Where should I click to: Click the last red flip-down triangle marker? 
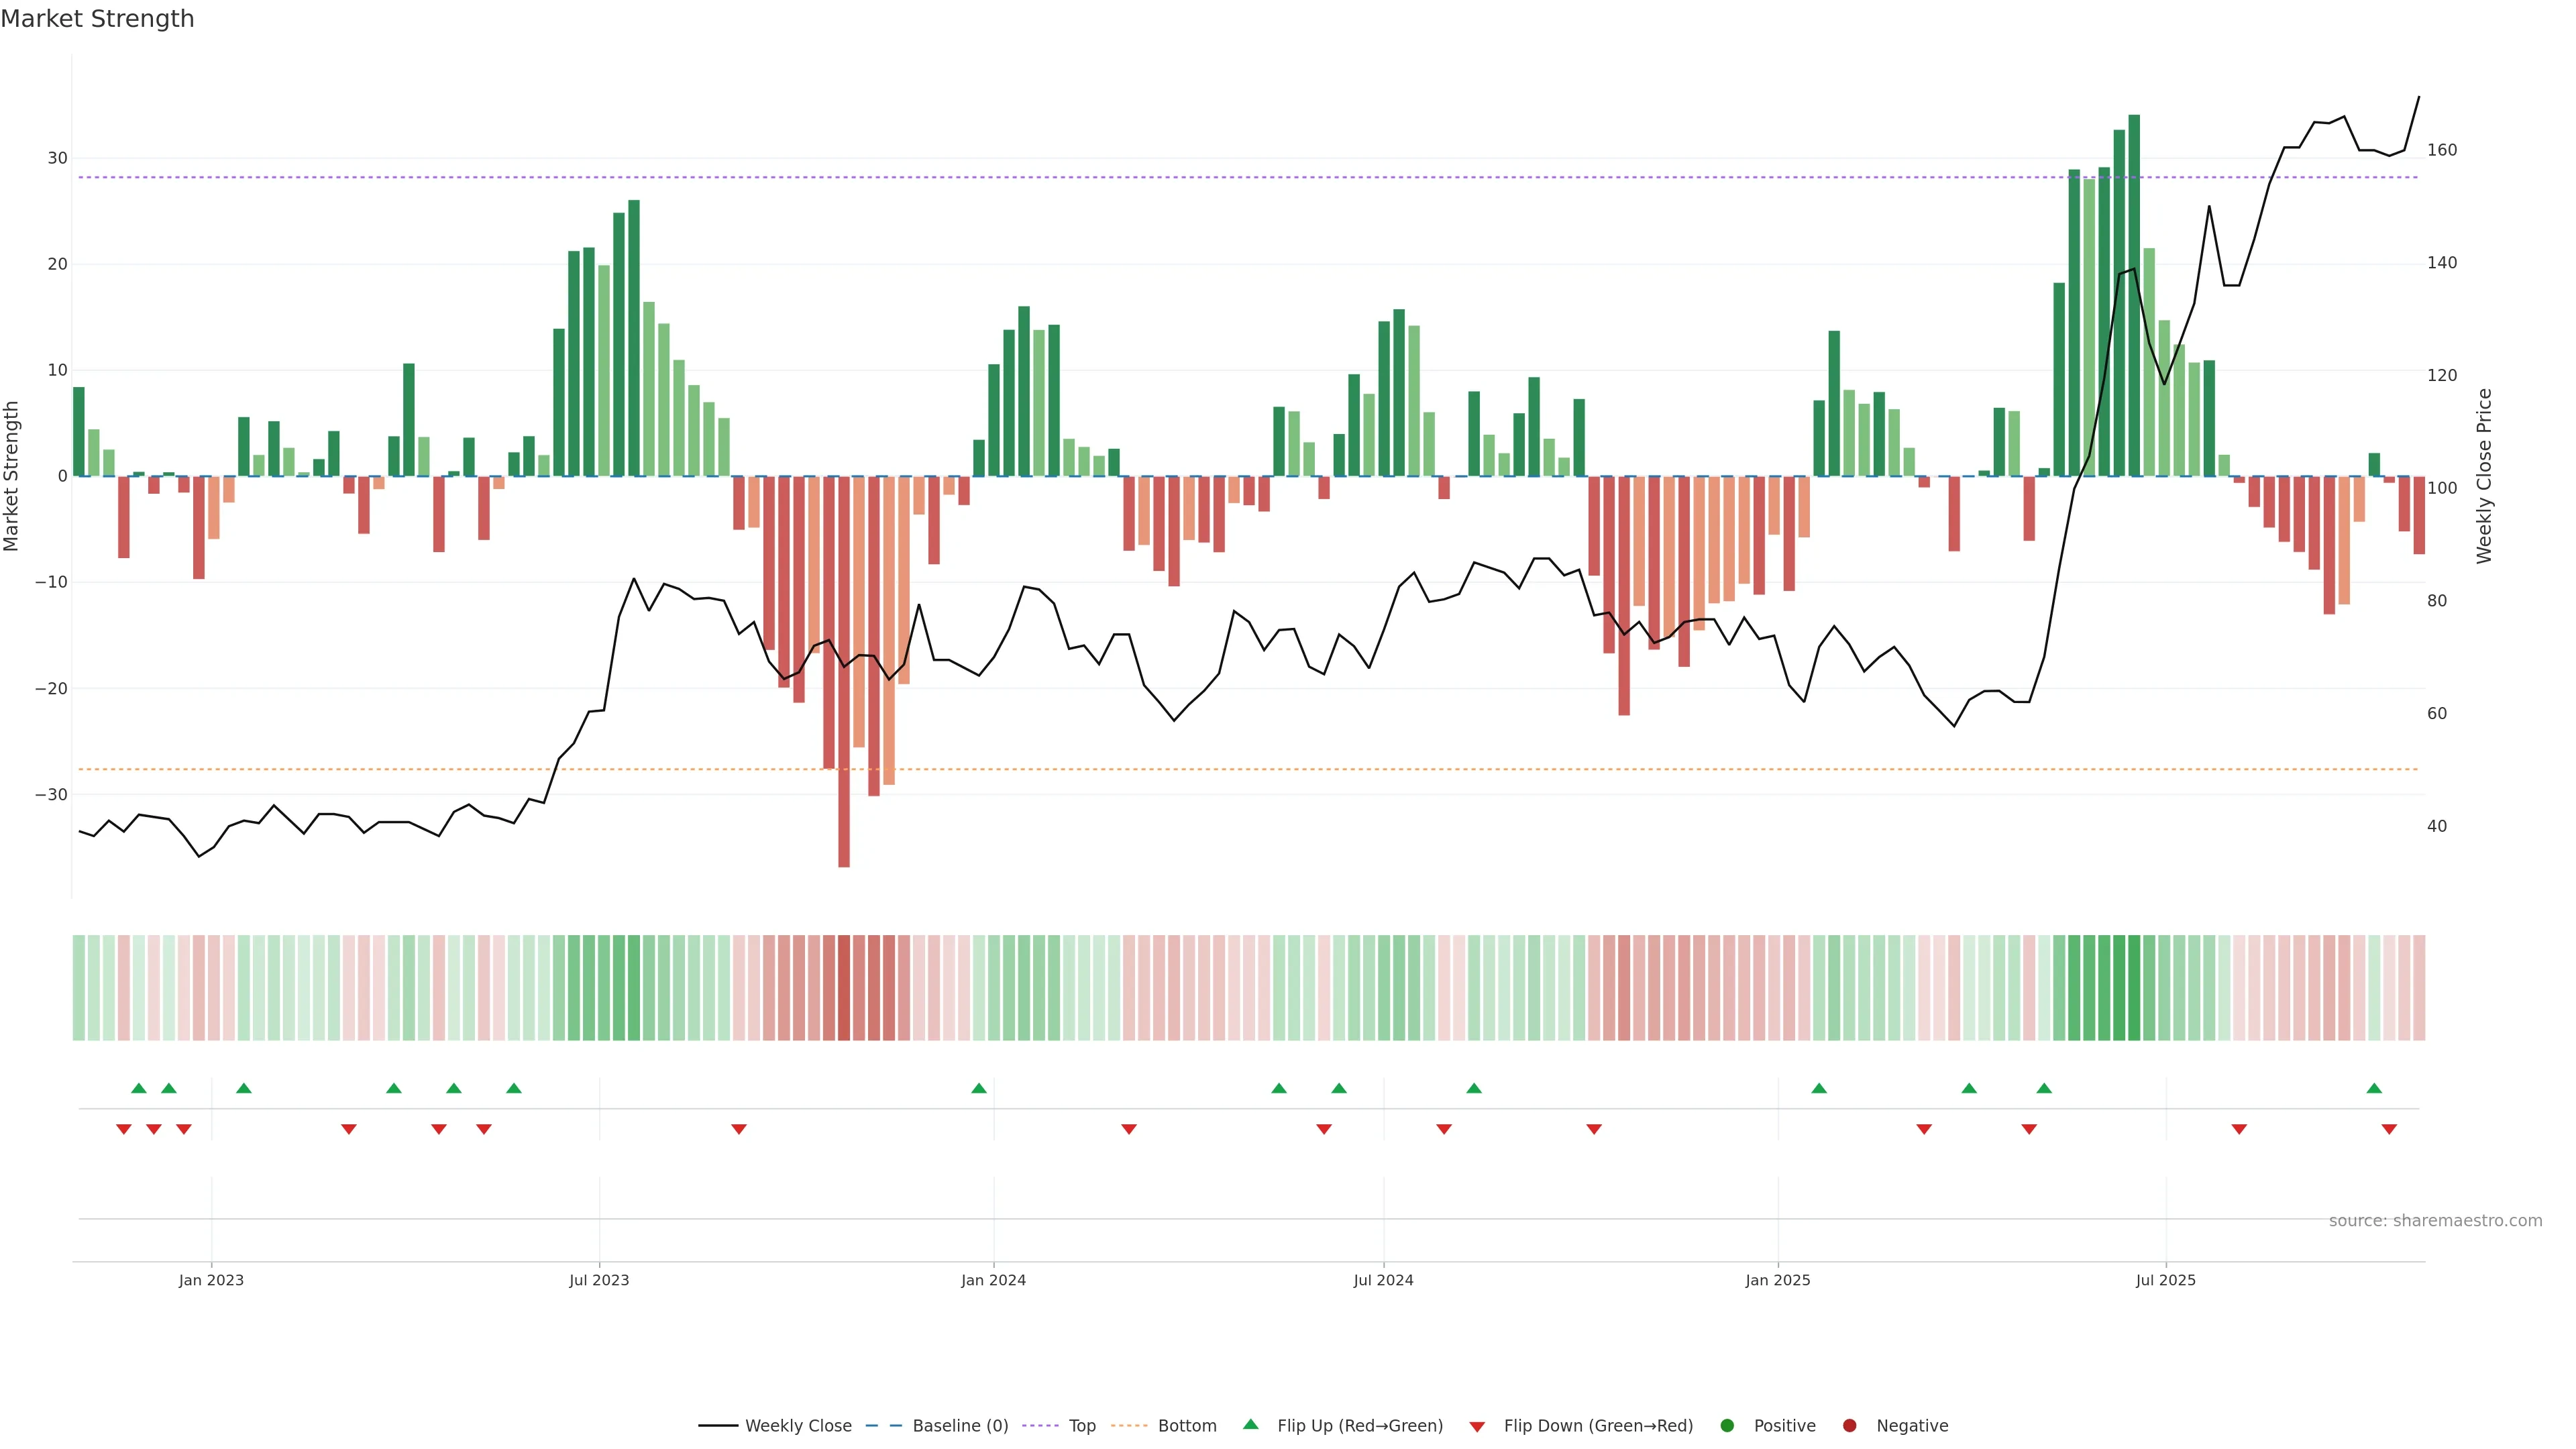pyautogui.click(x=2389, y=1129)
